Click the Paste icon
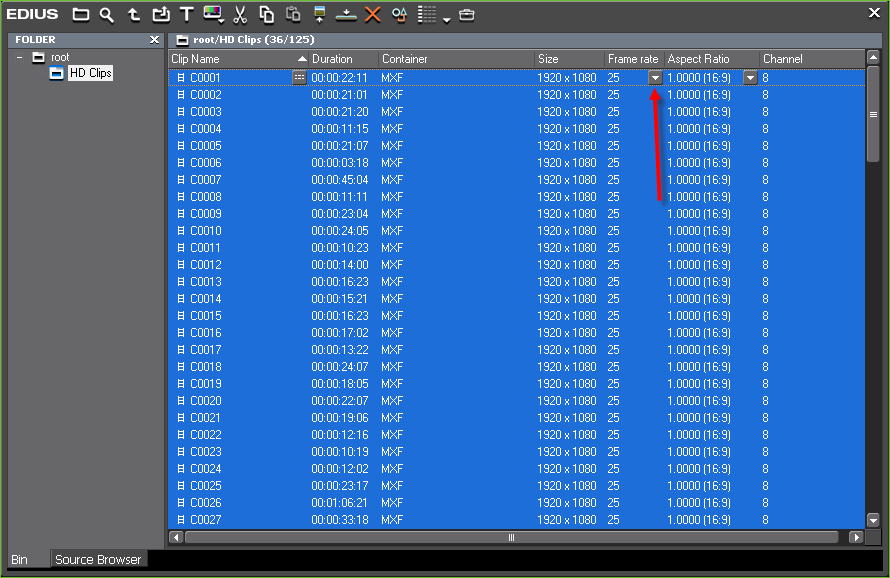Screen dimensions: 890x578 tap(293, 15)
